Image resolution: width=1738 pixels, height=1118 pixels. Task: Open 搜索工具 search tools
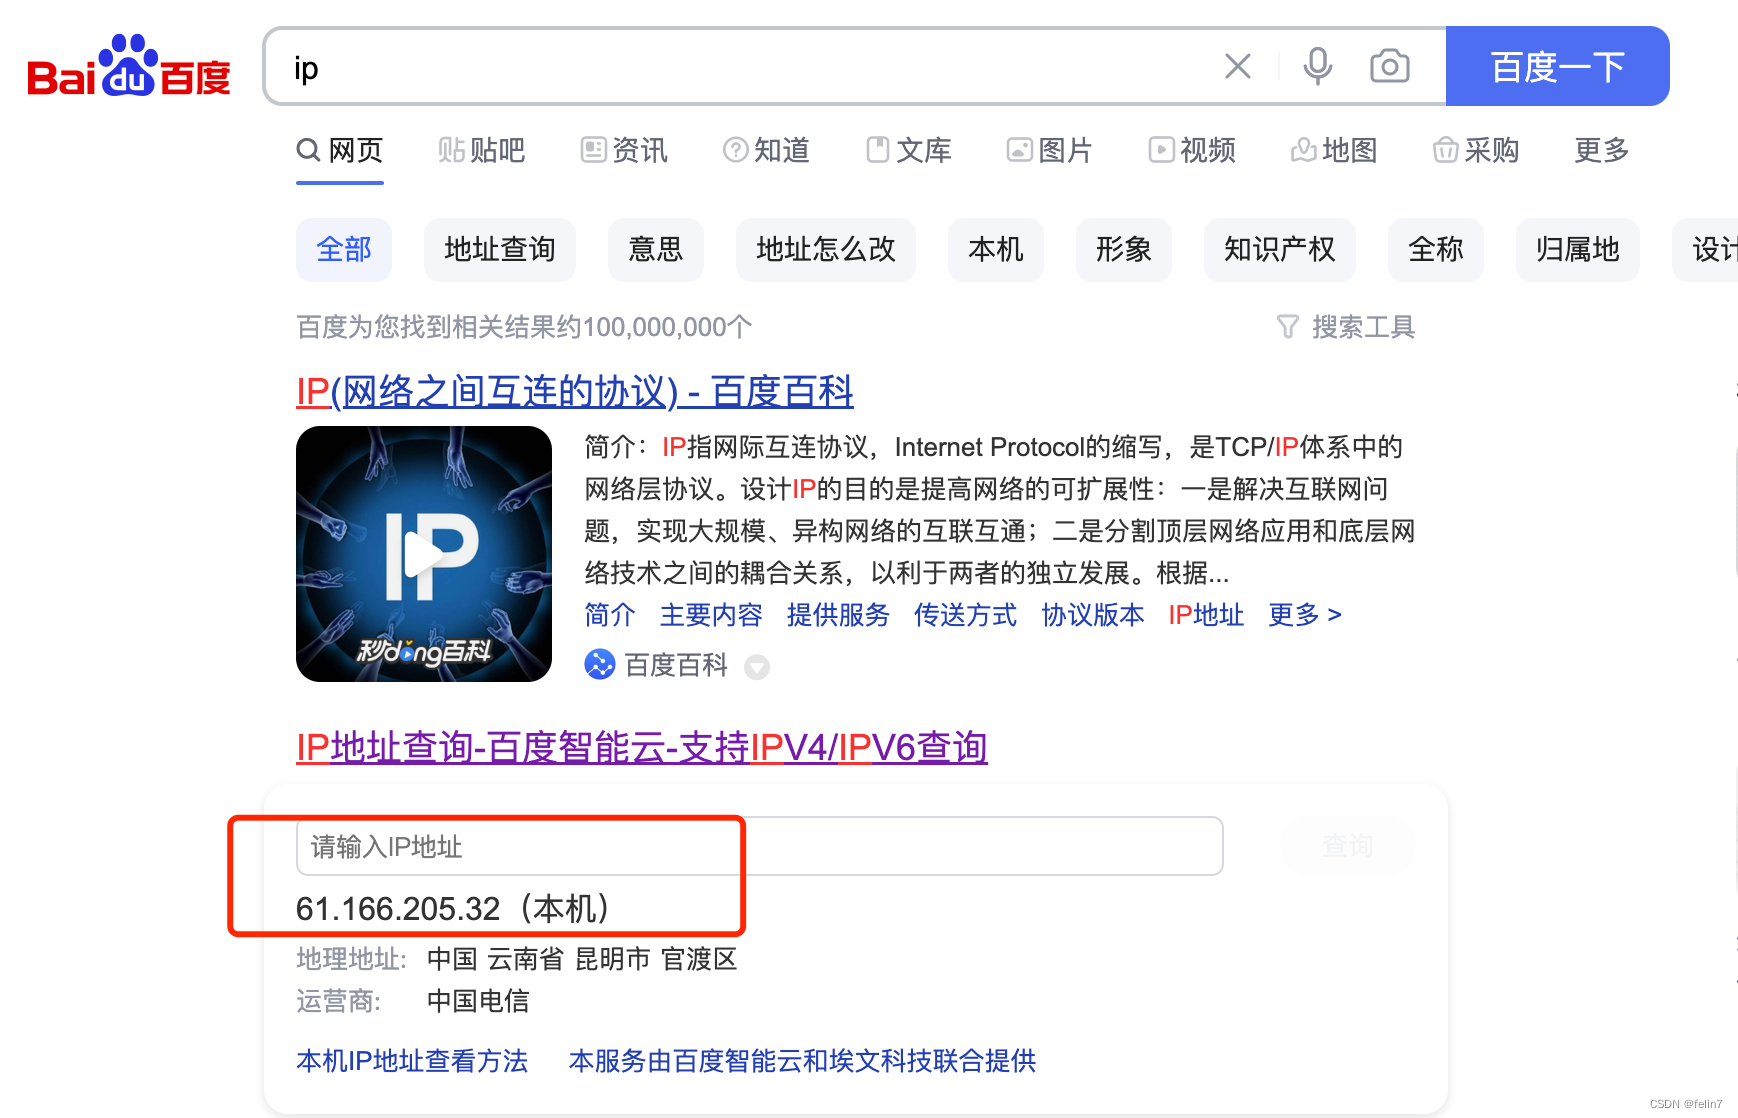pyautogui.click(x=1346, y=327)
